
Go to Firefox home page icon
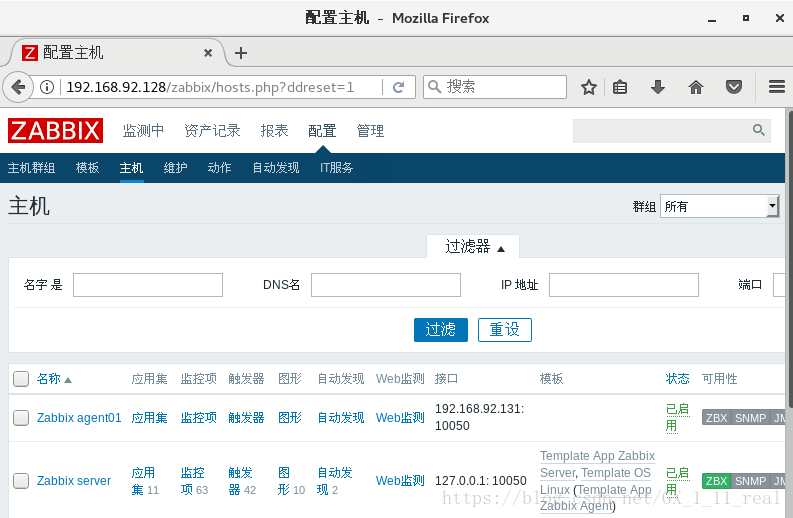(696, 87)
